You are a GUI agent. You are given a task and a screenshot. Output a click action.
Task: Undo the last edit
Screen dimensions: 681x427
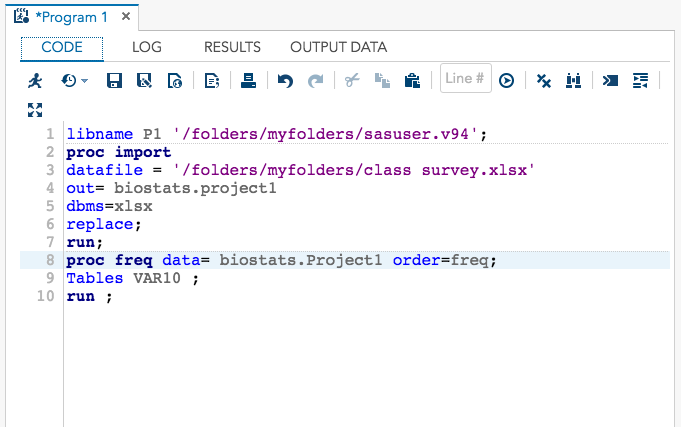pos(285,81)
